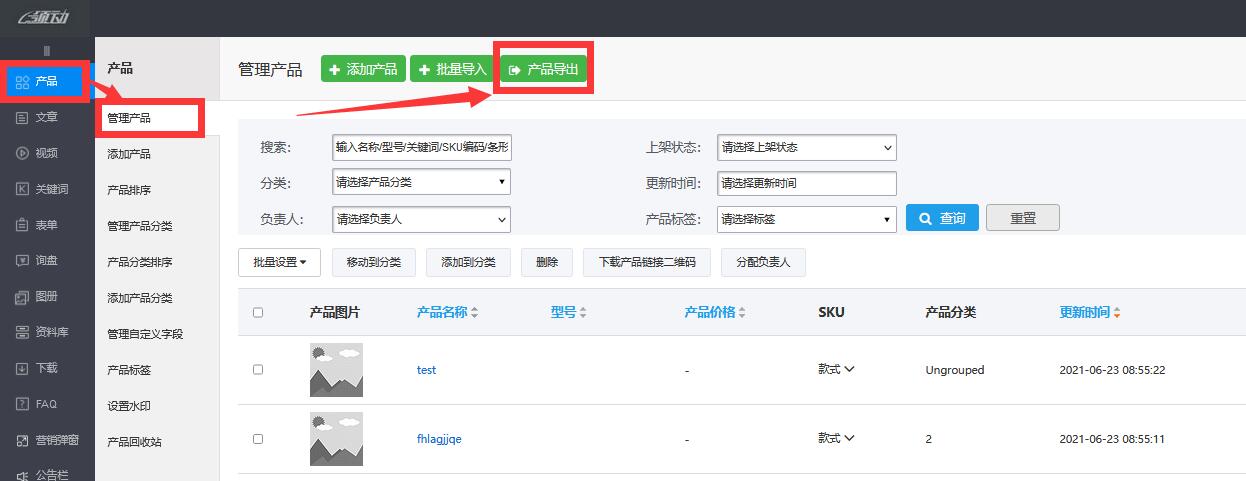This screenshot has height=481, width=1246.
Task: Open 文章 section via its sidebar icon
Action: 22,117
